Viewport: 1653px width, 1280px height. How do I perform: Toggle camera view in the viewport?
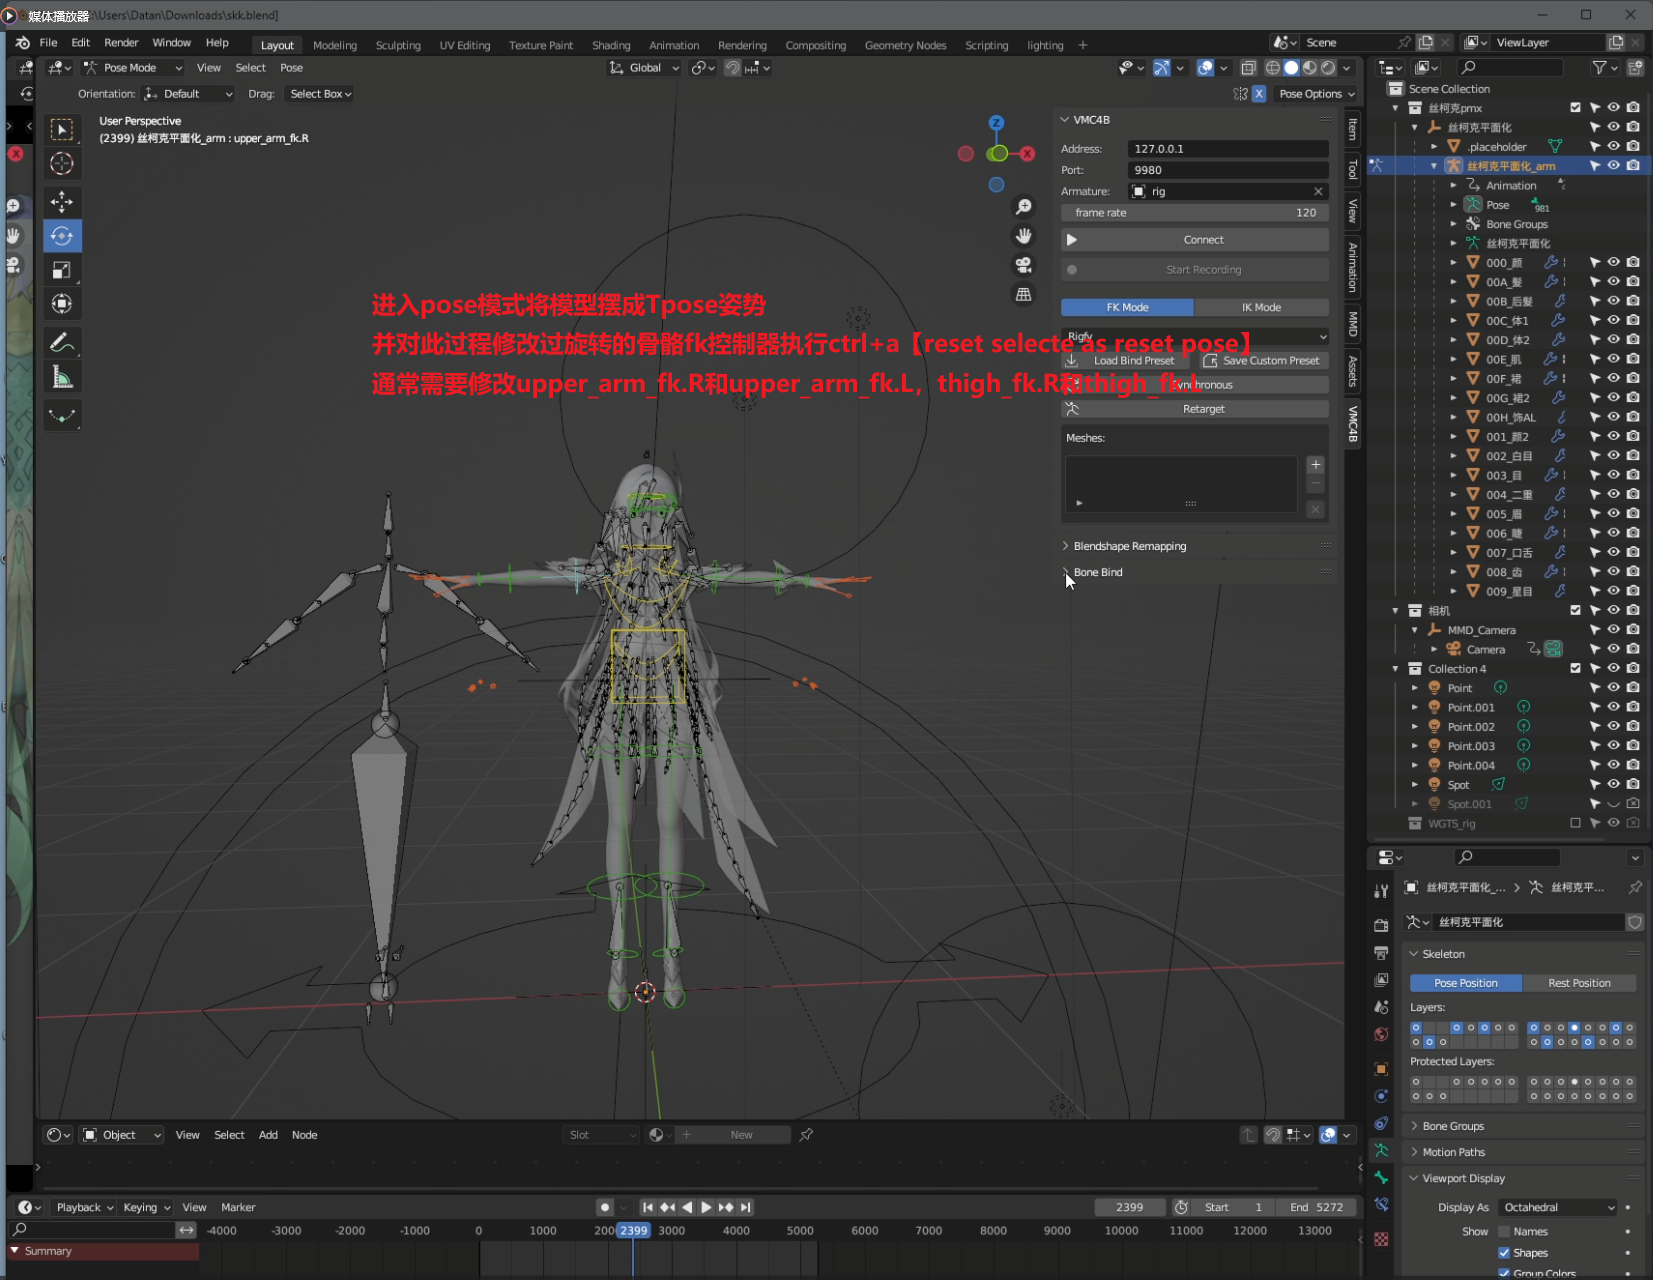(x=1023, y=265)
